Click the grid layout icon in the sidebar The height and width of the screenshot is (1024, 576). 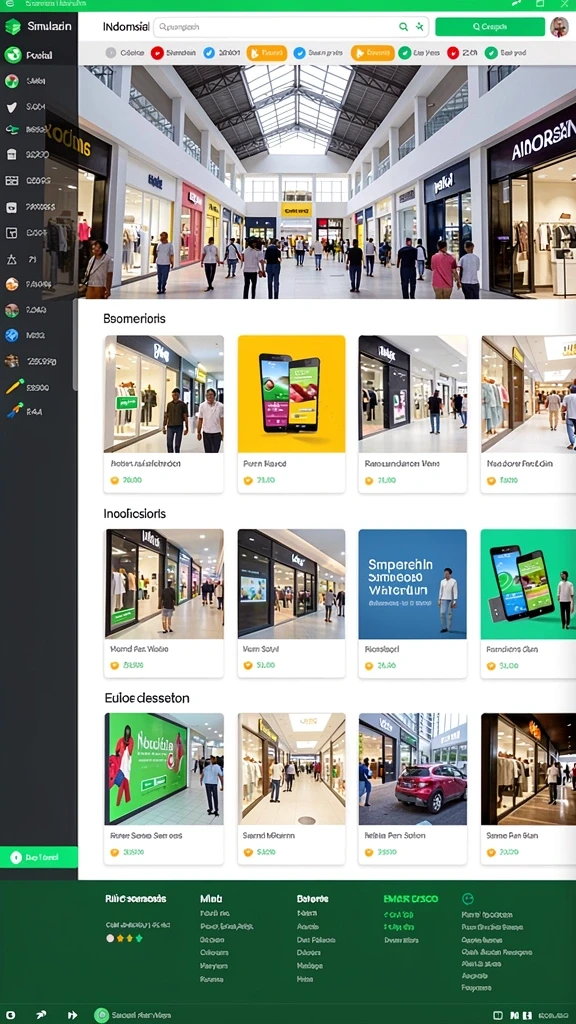click(x=12, y=180)
